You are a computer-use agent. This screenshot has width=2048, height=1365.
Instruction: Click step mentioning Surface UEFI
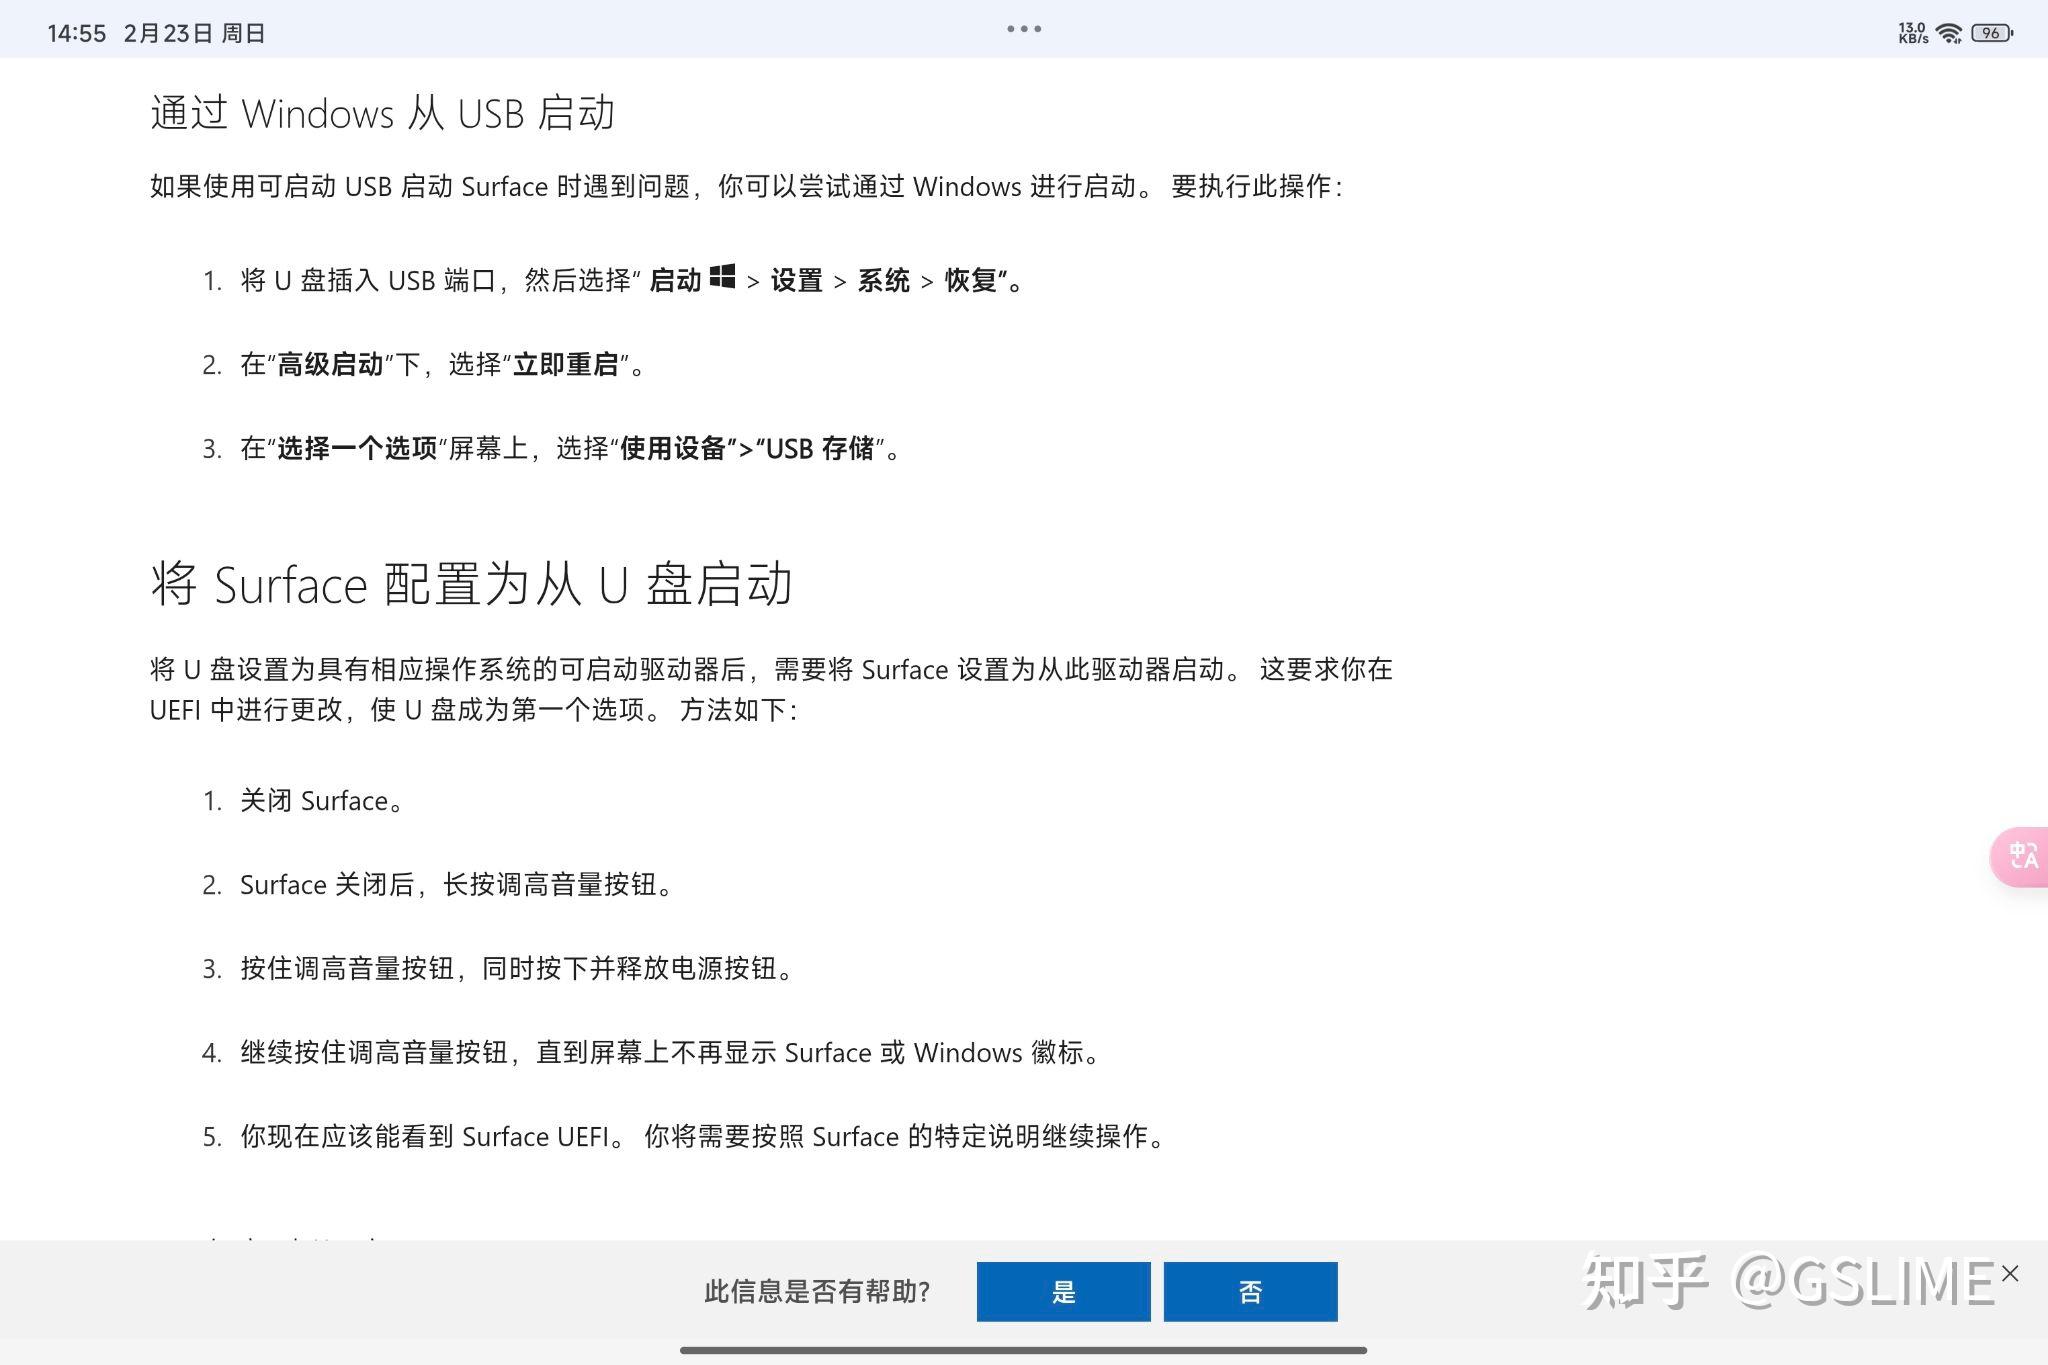(703, 1136)
